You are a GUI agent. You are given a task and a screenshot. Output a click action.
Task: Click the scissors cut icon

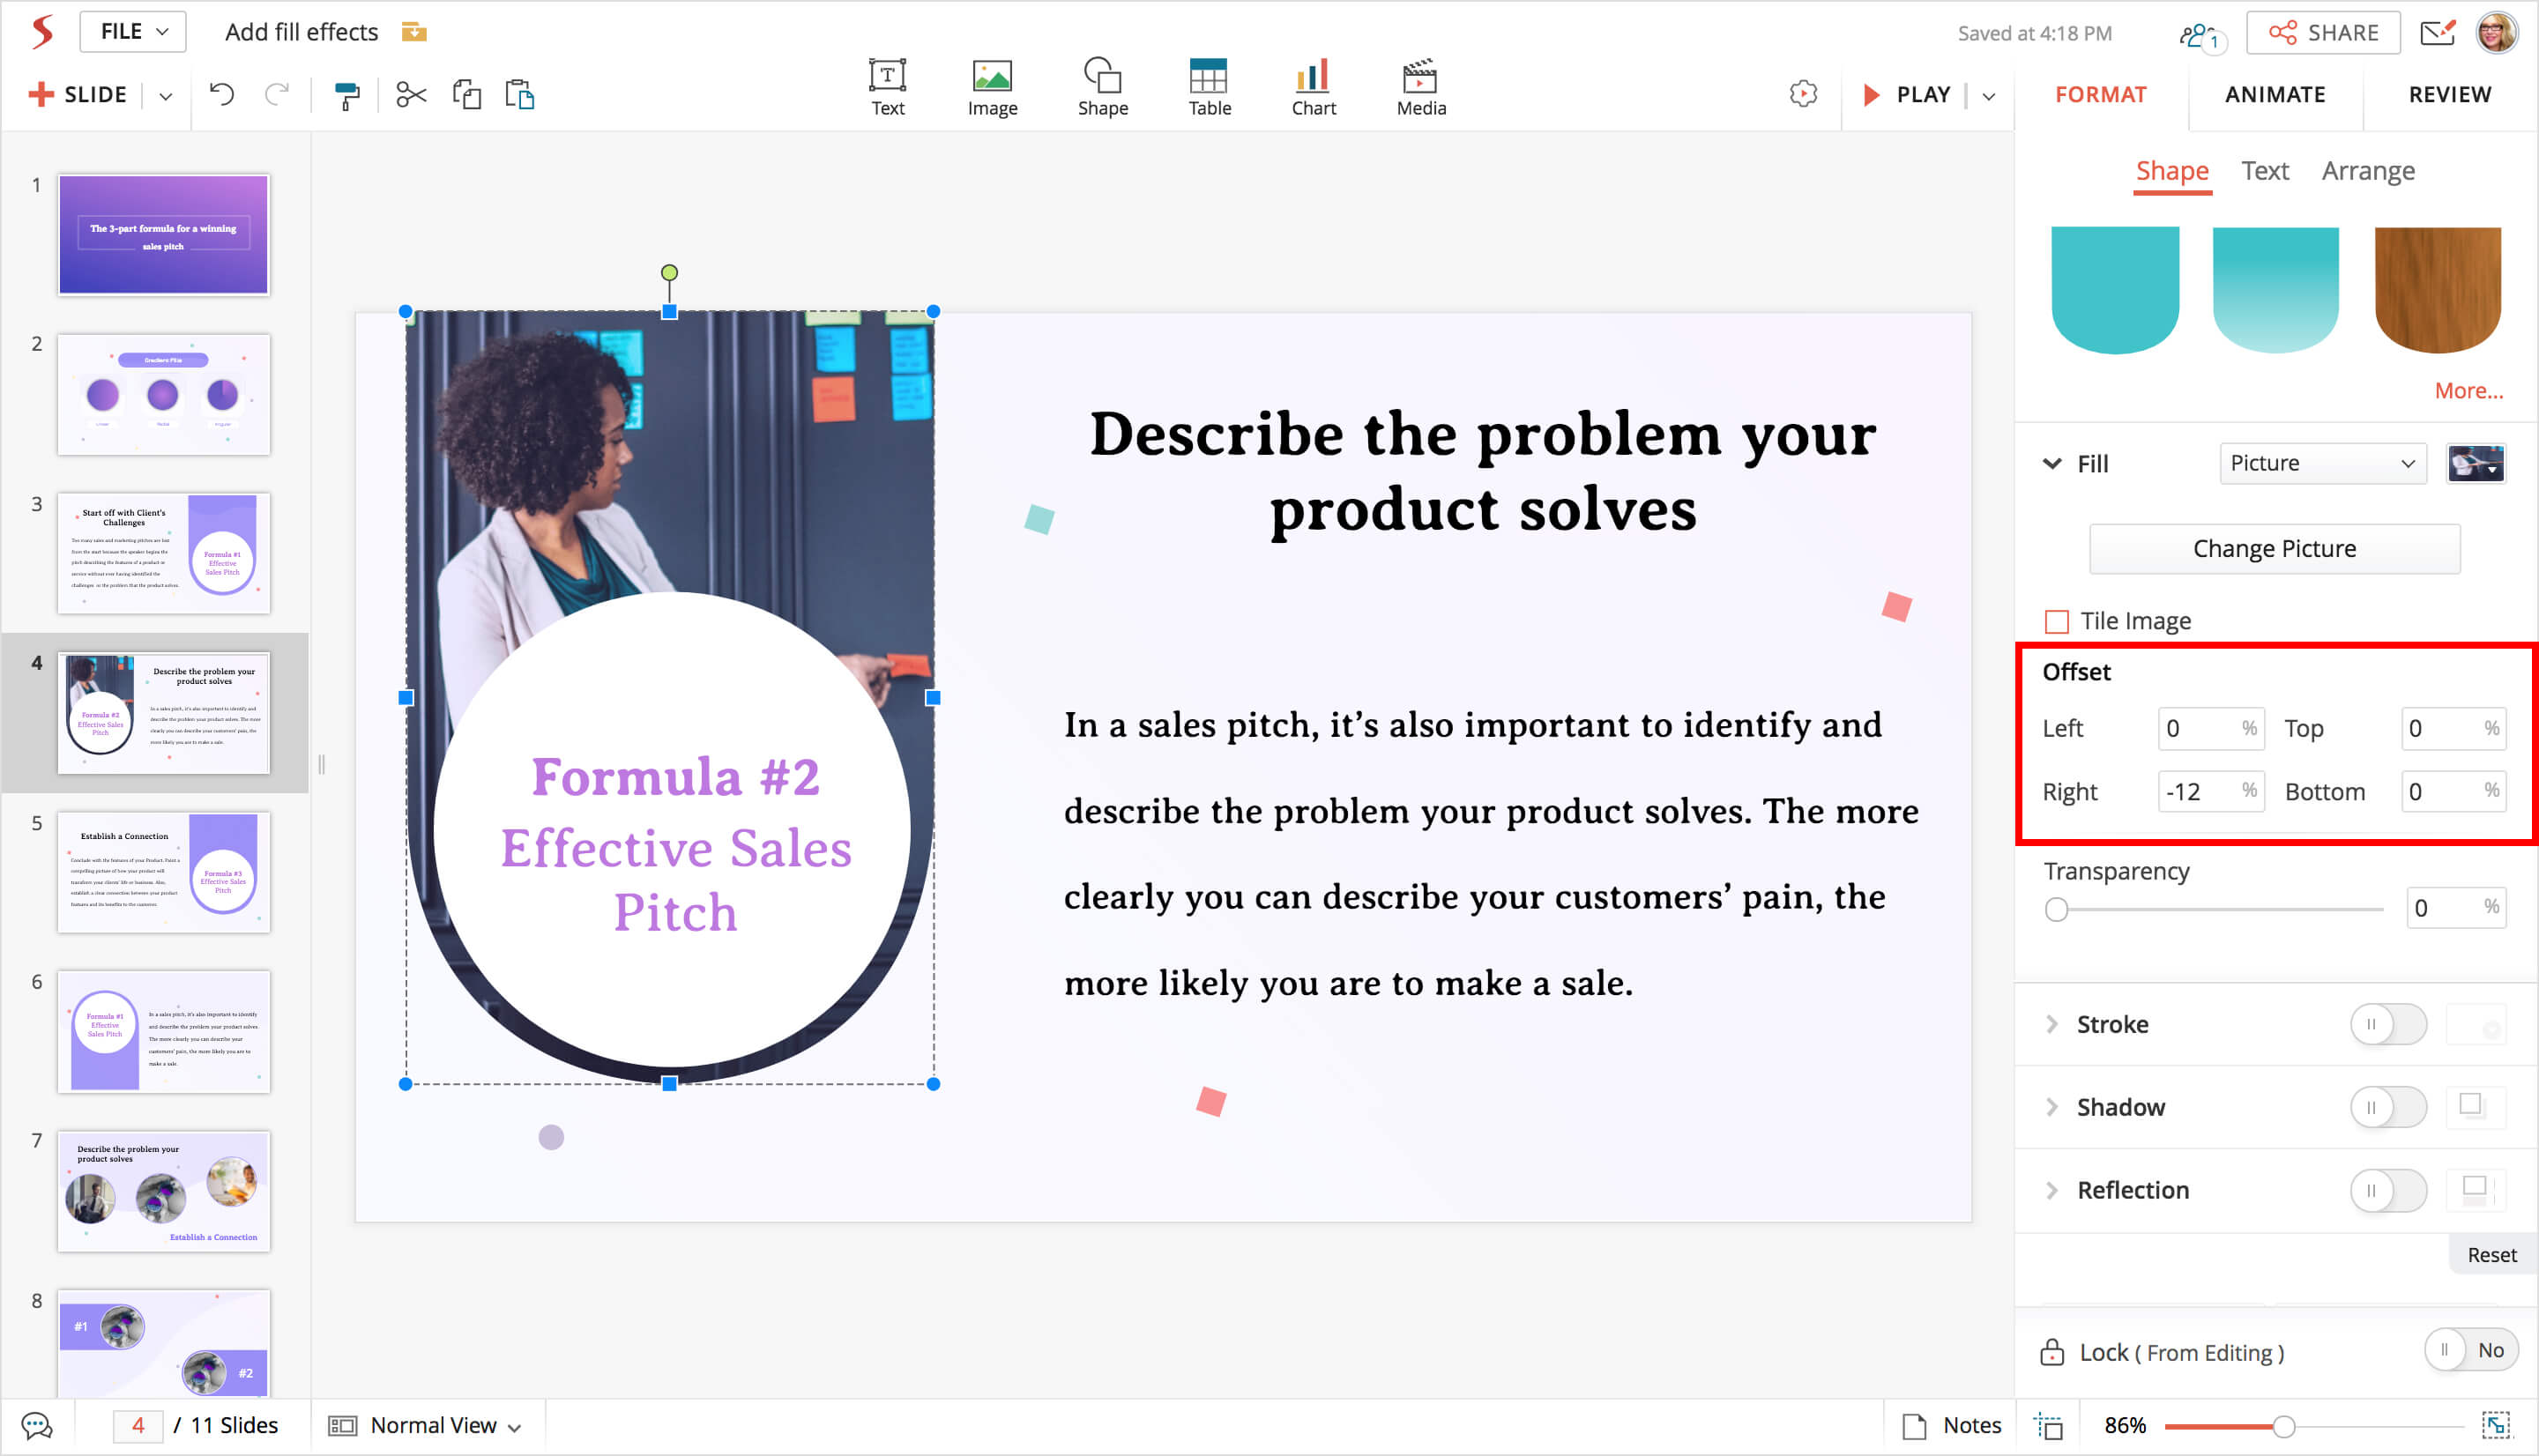(411, 96)
